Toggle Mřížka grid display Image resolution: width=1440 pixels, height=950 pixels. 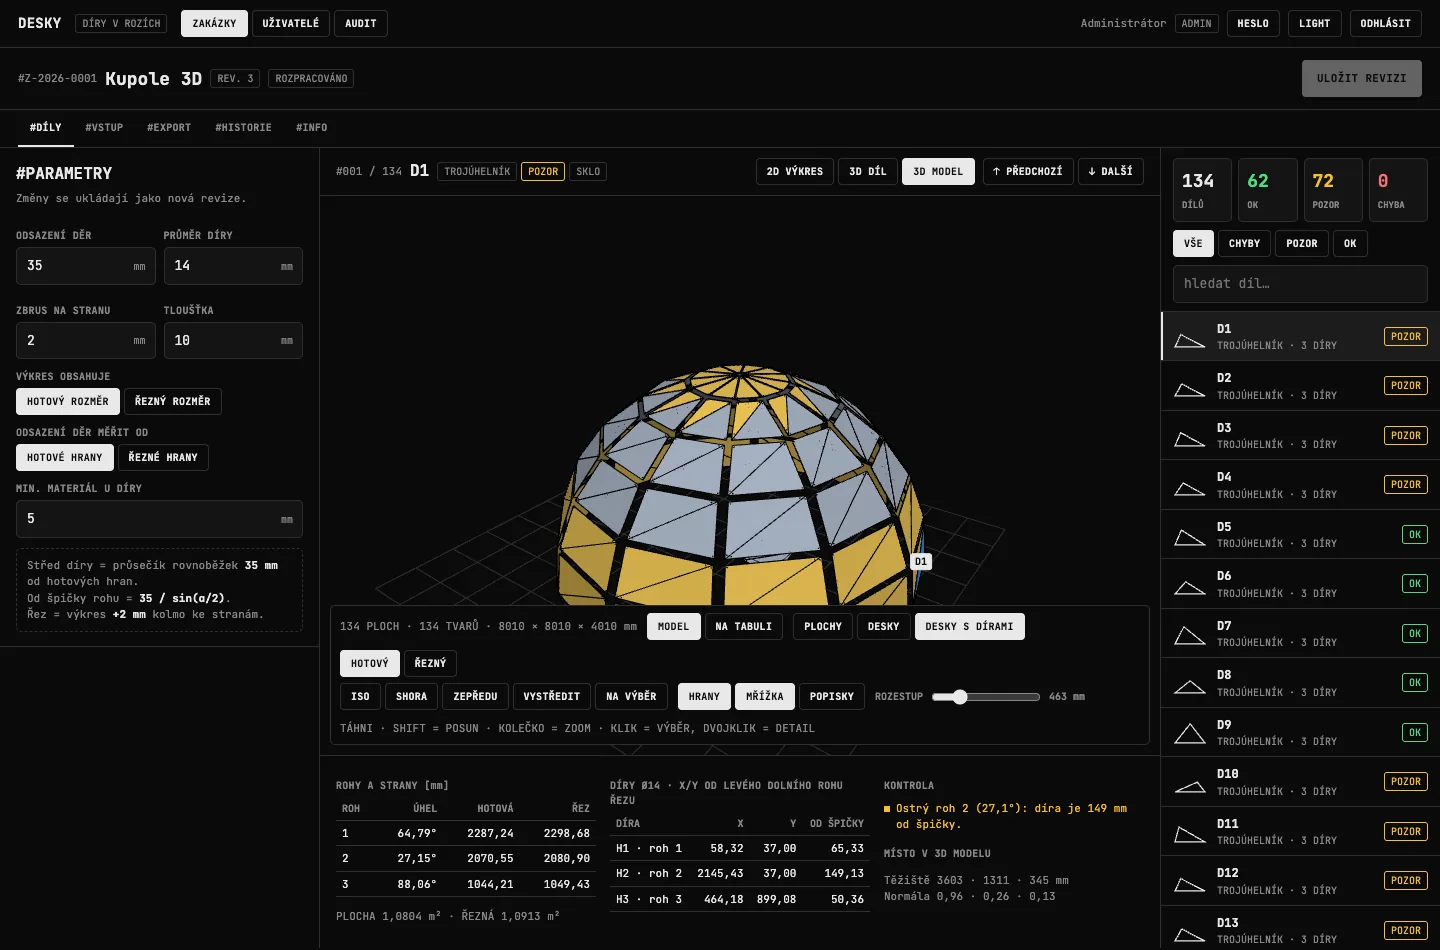pyautogui.click(x=765, y=696)
